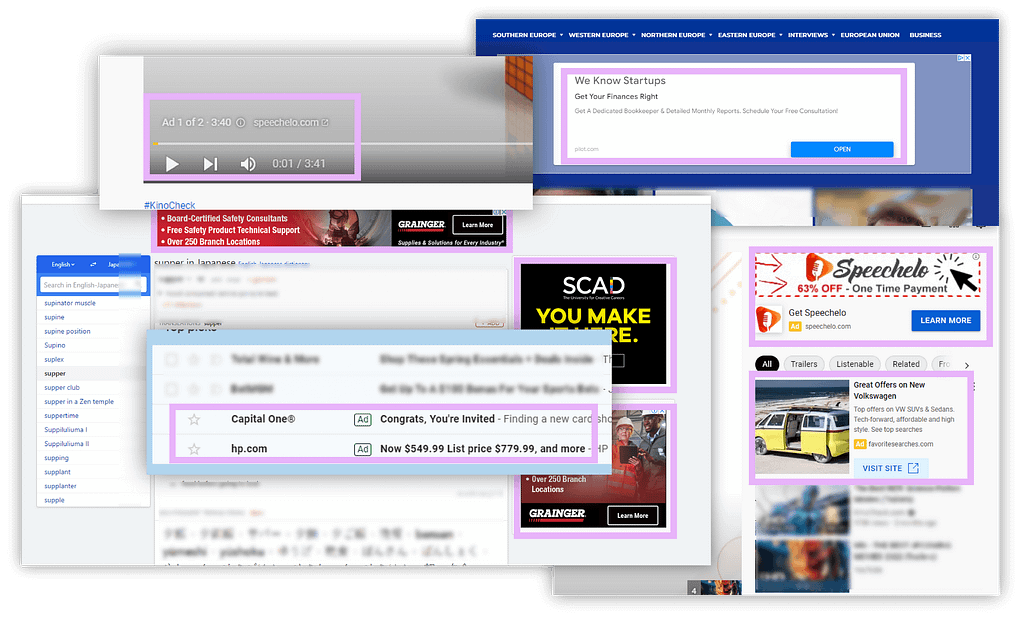Star the Capital One email
Screen dimensions: 1024x620
[194, 419]
